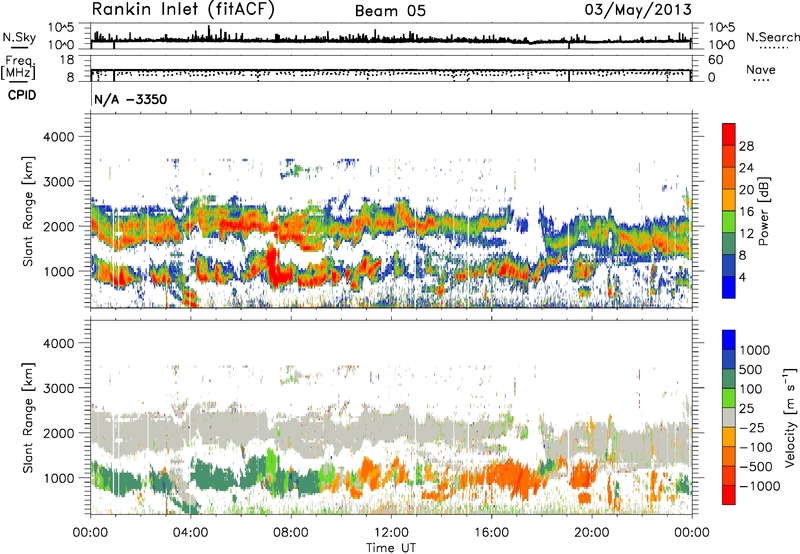Click the 'Freq. [MHz]' axis label
This screenshot has width=800, height=554.
(19, 67)
